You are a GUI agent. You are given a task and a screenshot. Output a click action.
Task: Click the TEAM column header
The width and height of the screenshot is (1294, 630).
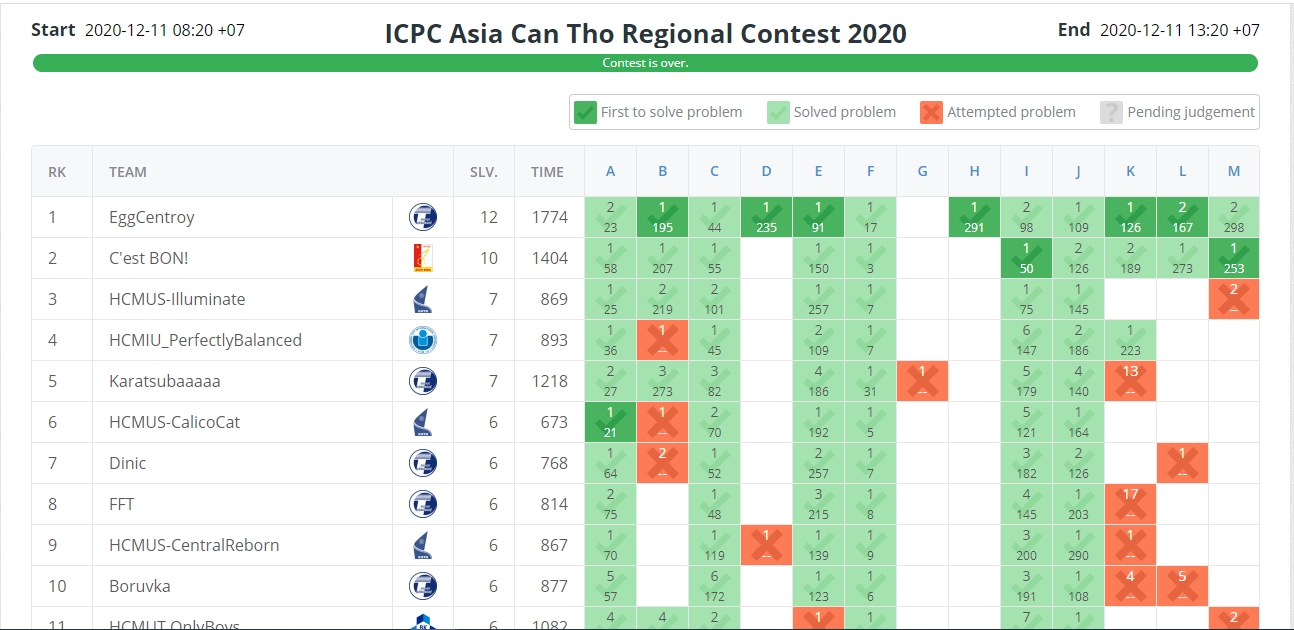click(128, 171)
